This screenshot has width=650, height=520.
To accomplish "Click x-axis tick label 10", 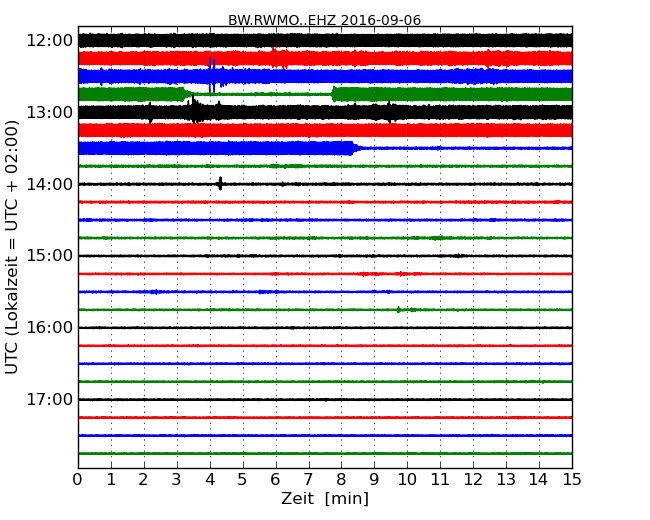I will [x=407, y=480].
